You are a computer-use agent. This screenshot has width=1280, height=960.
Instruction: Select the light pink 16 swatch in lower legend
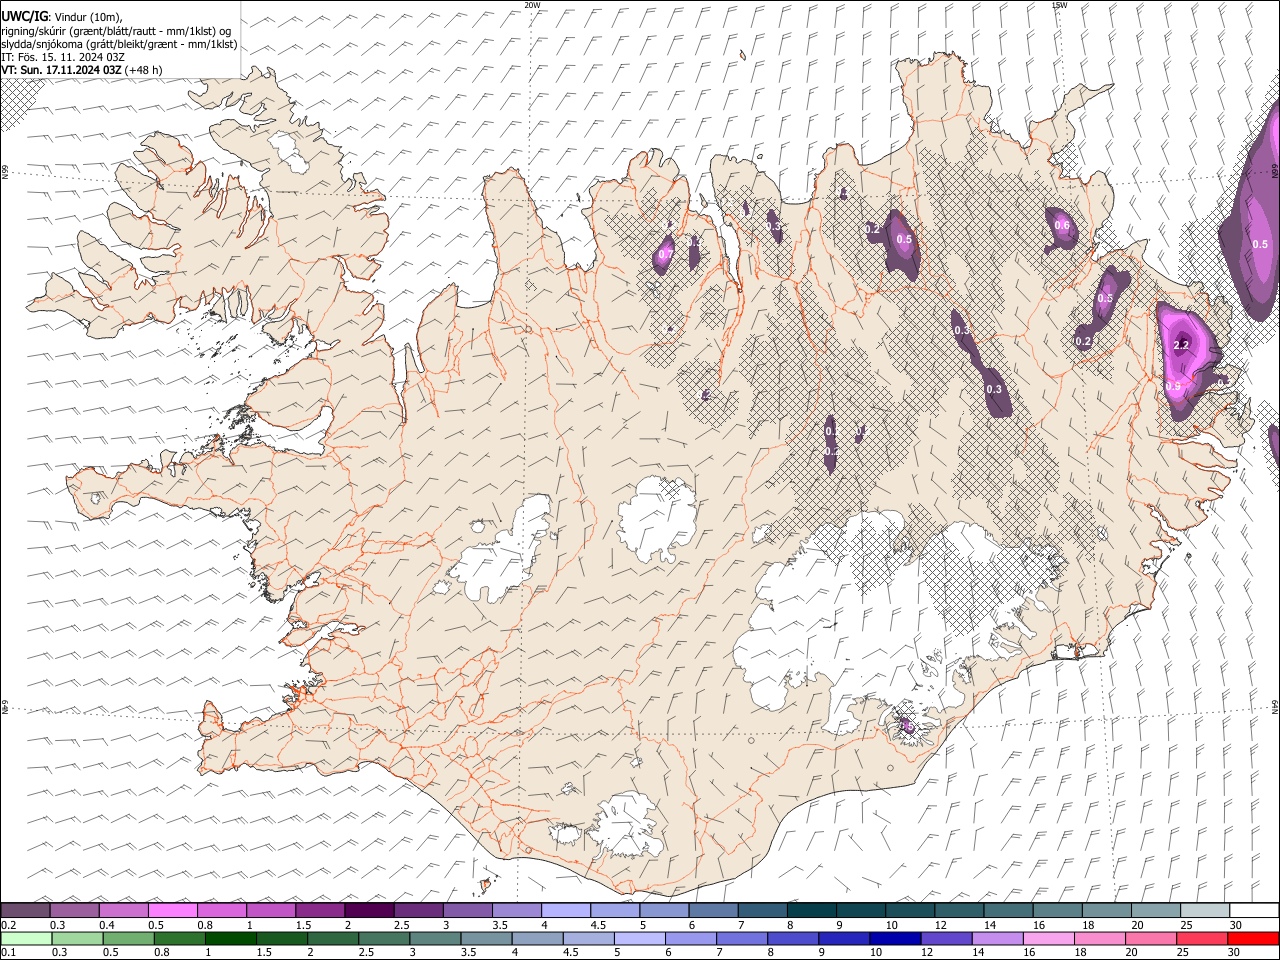[x=1048, y=938]
